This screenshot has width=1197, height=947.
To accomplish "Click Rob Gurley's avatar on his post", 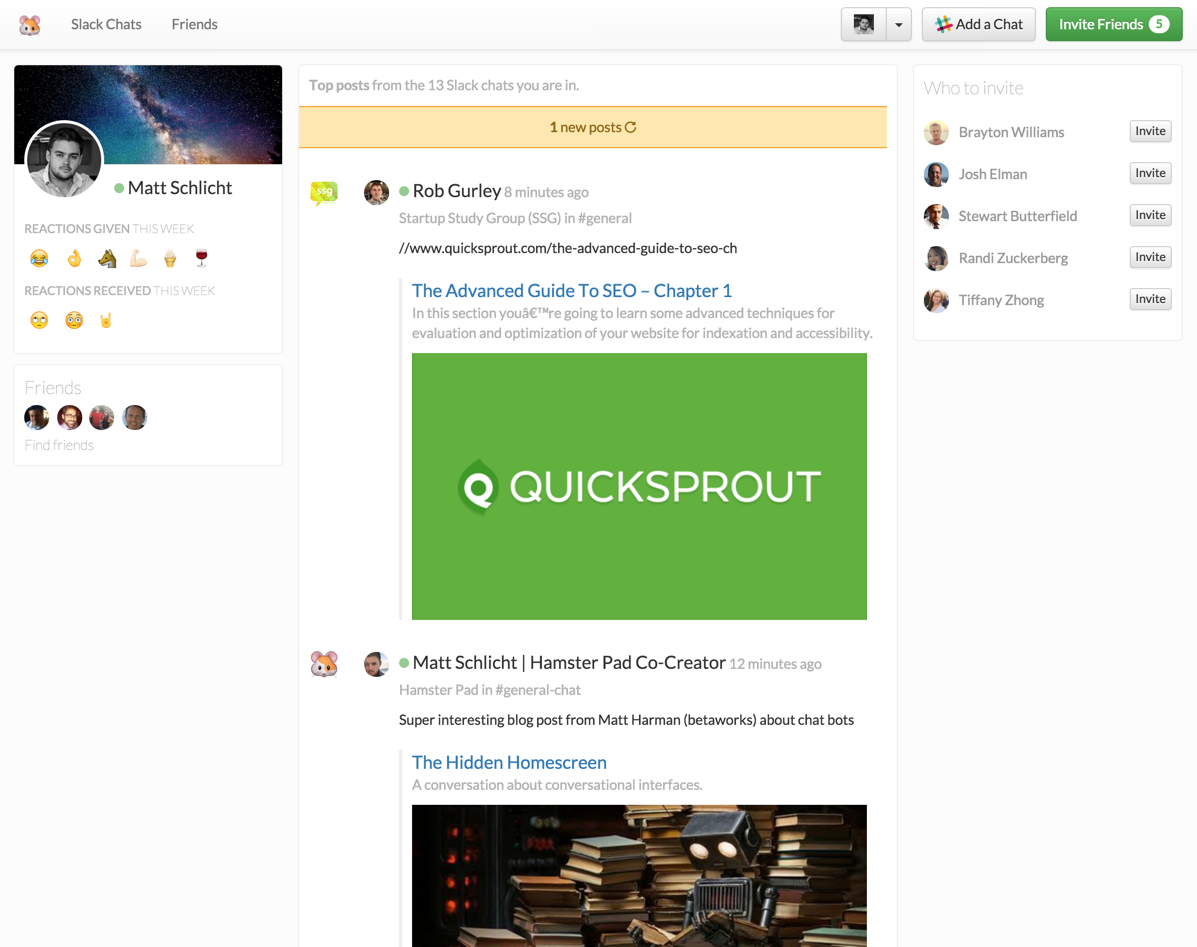I will pos(376,192).
